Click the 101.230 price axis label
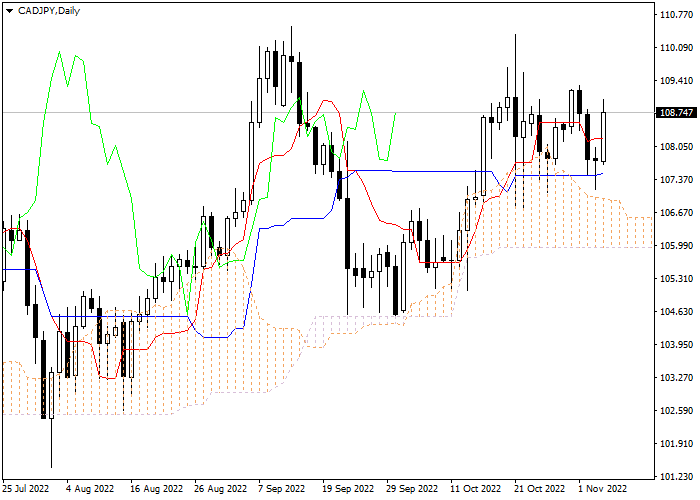Viewport: 700px width, 500px height. [676, 477]
